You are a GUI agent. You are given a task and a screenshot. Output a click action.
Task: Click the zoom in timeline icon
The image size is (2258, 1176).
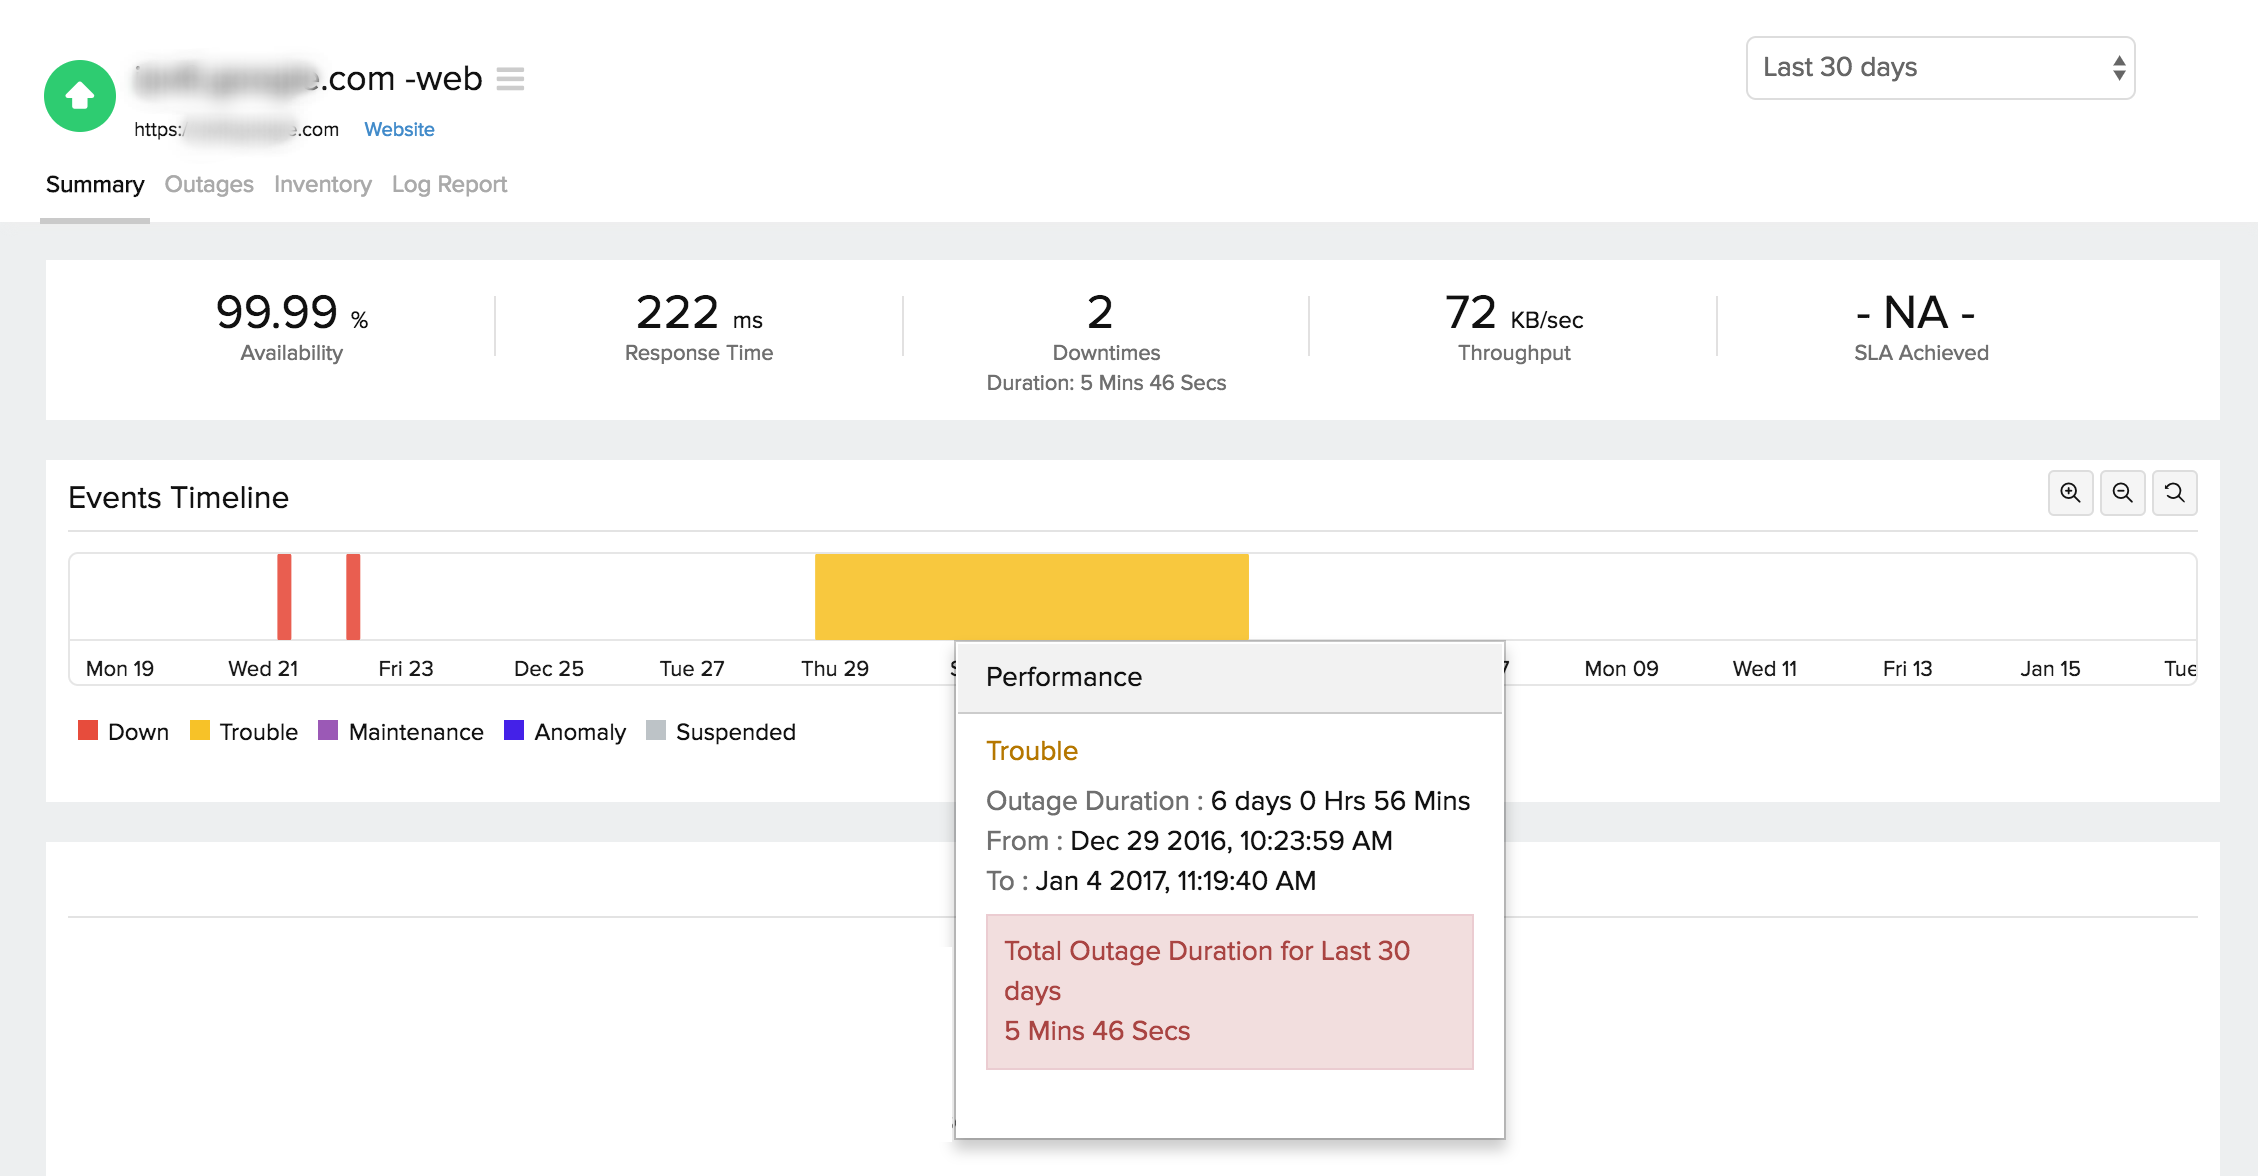[x=2070, y=493]
